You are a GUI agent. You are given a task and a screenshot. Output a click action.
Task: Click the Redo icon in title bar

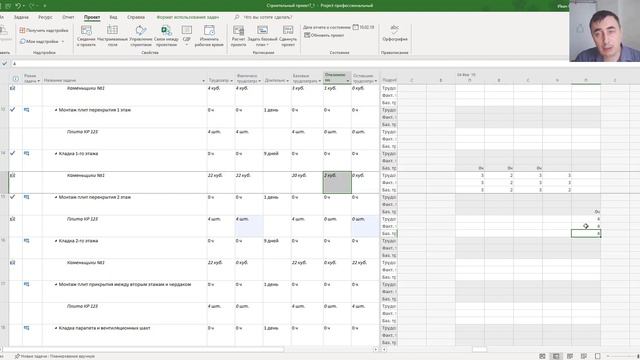(32, 6)
